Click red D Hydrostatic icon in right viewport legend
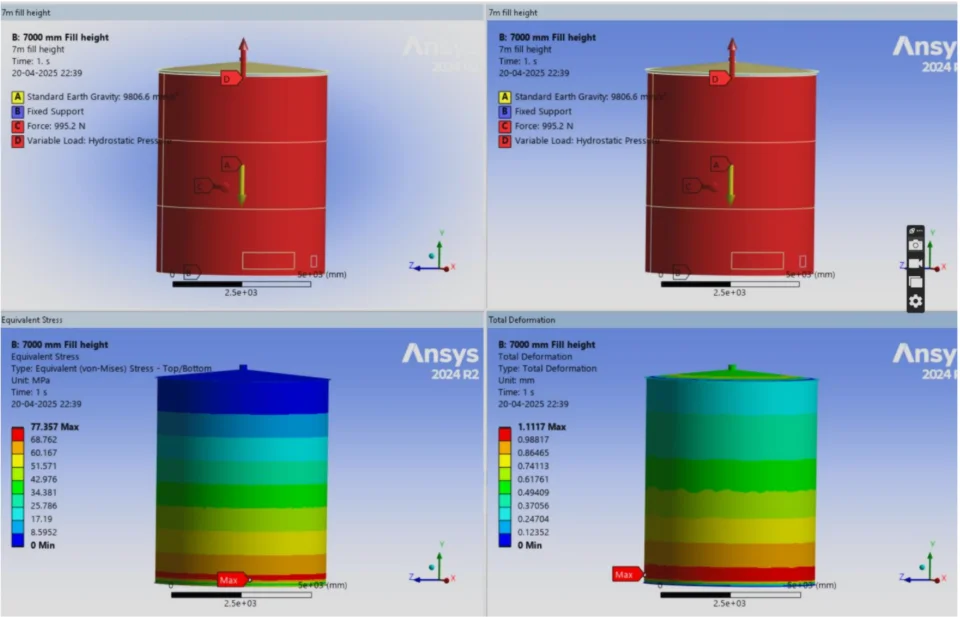This screenshot has height=617, width=960. [x=504, y=141]
